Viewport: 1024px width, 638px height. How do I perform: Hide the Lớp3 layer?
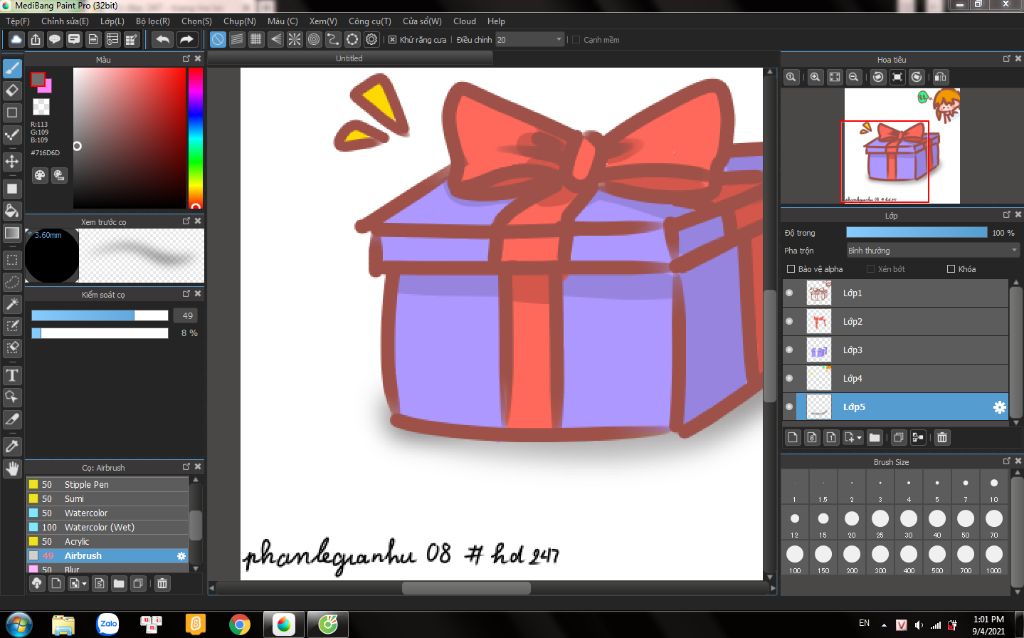point(789,350)
